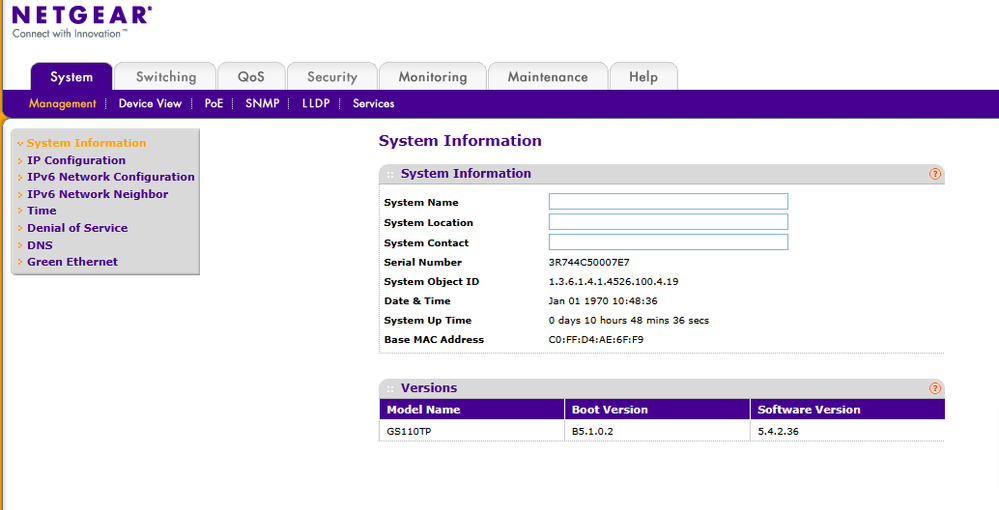This screenshot has width=999, height=510.
Task: Select the Security tab
Action: click(x=332, y=77)
